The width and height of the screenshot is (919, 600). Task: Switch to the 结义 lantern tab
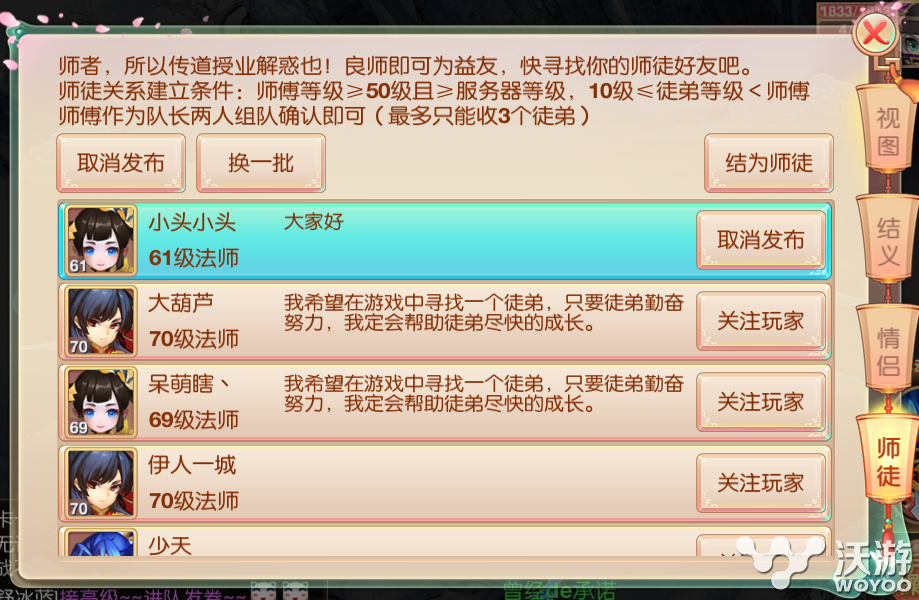(x=887, y=241)
